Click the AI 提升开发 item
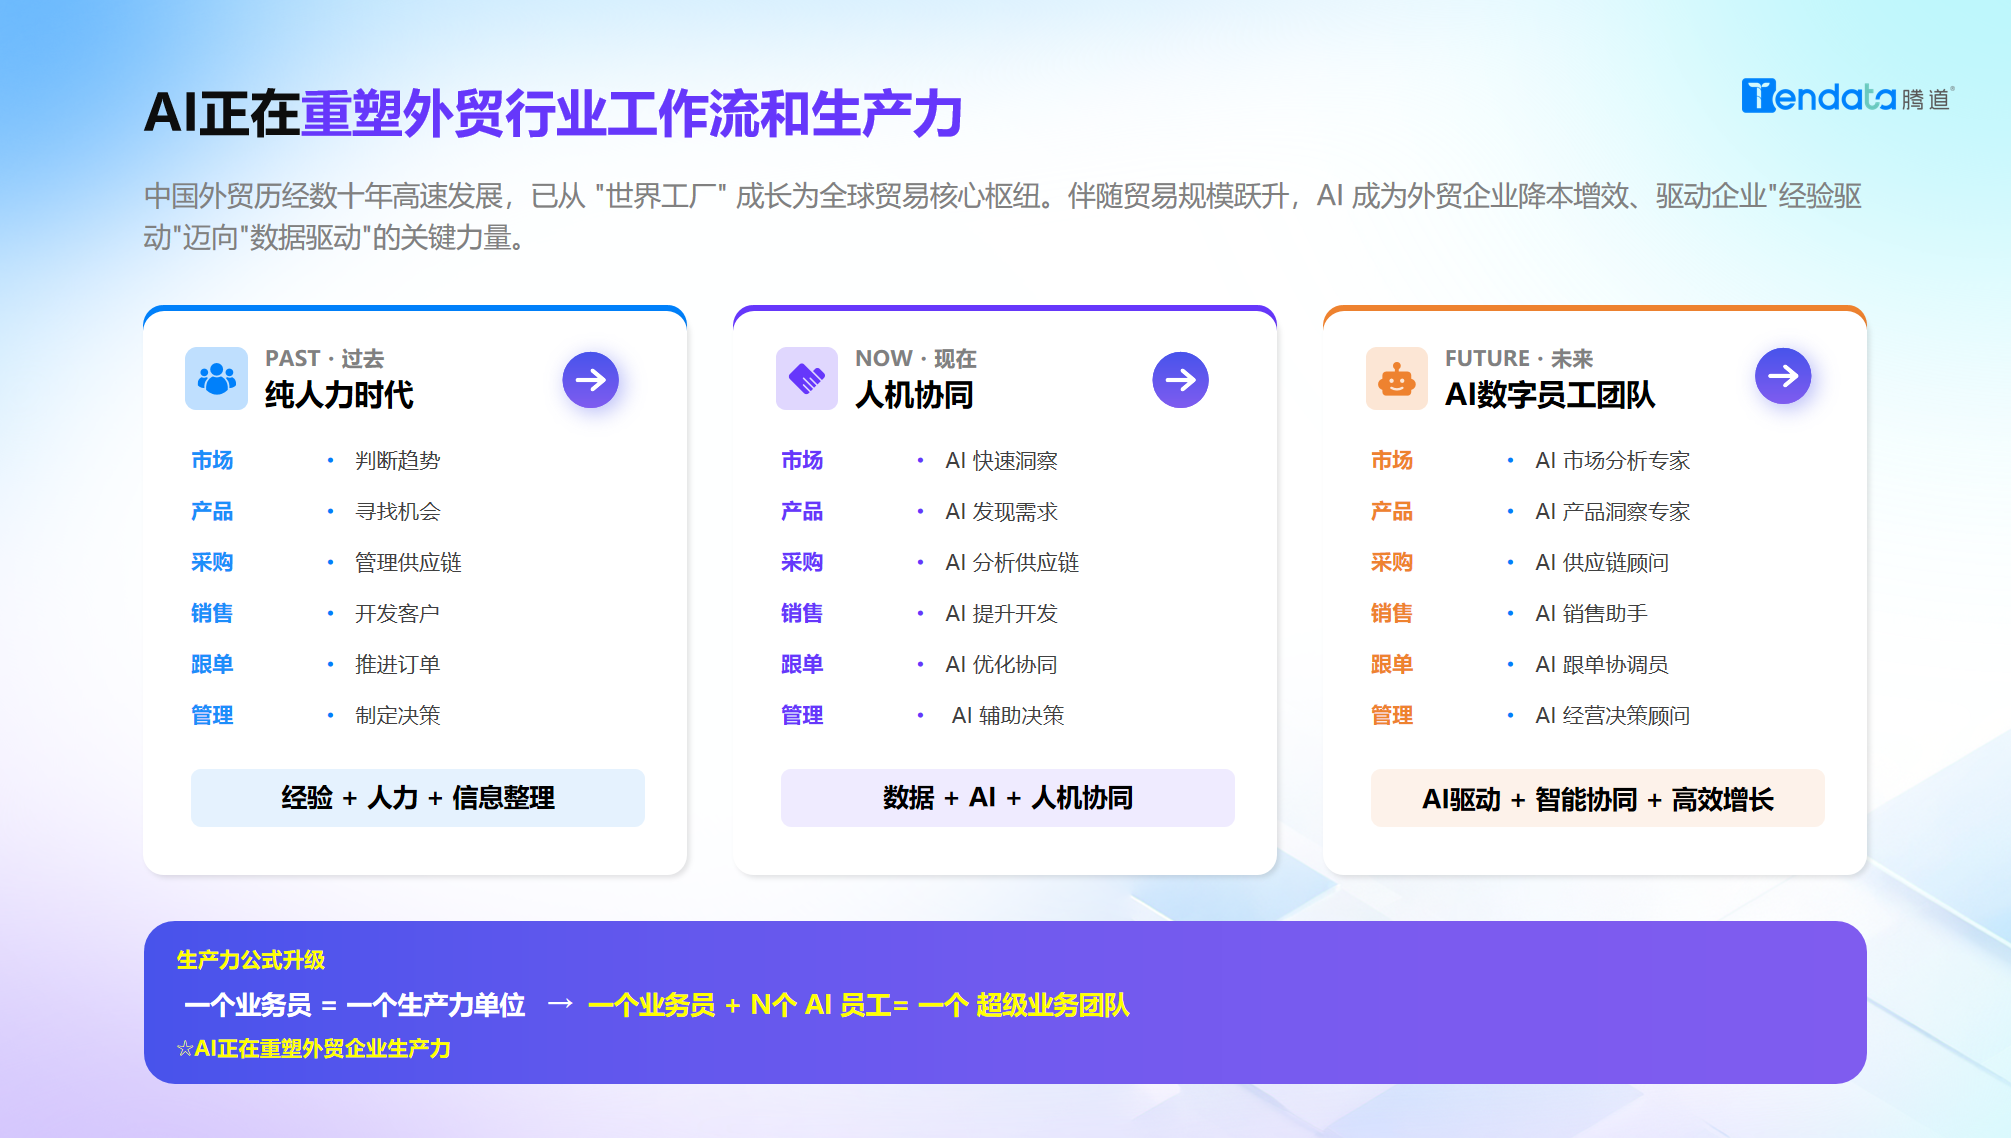Image resolution: width=2011 pixels, height=1138 pixels. (x=1001, y=613)
